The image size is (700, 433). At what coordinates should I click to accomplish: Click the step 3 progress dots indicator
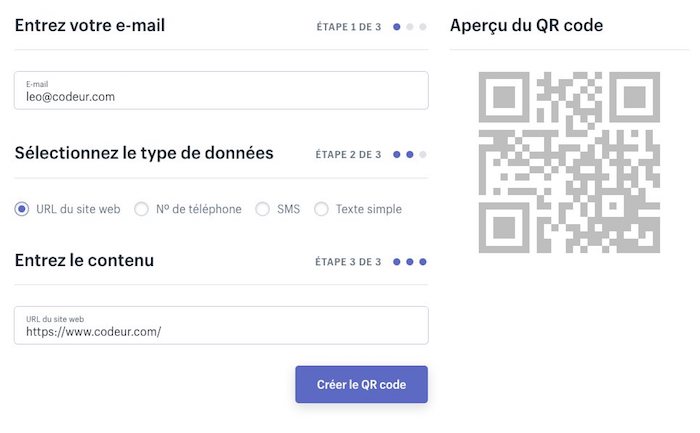coord(410,262)
